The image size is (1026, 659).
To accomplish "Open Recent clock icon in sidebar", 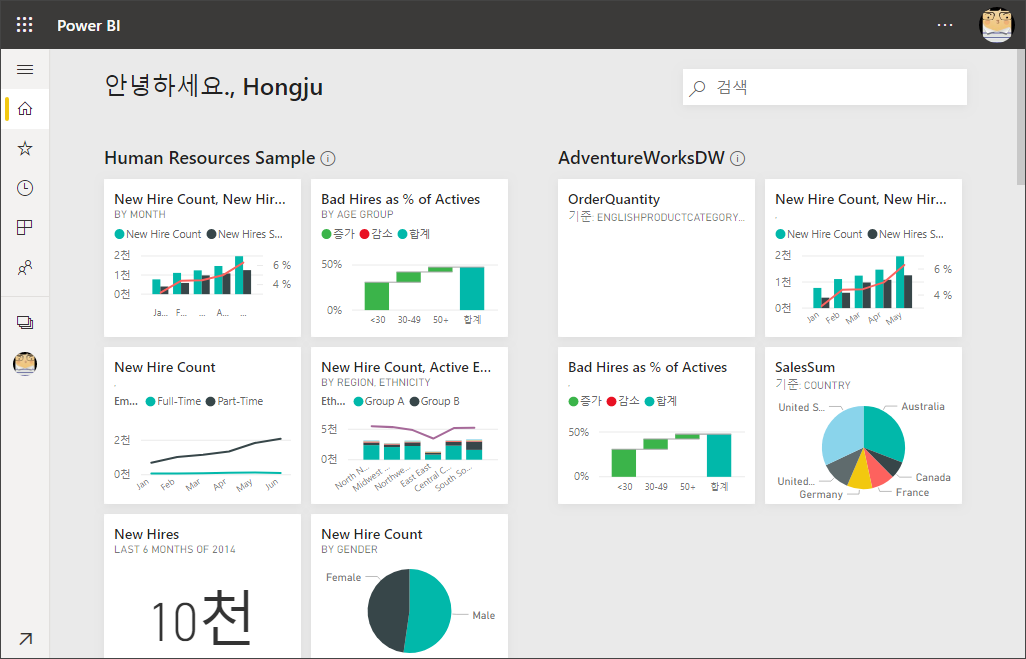I will (25, 188).
